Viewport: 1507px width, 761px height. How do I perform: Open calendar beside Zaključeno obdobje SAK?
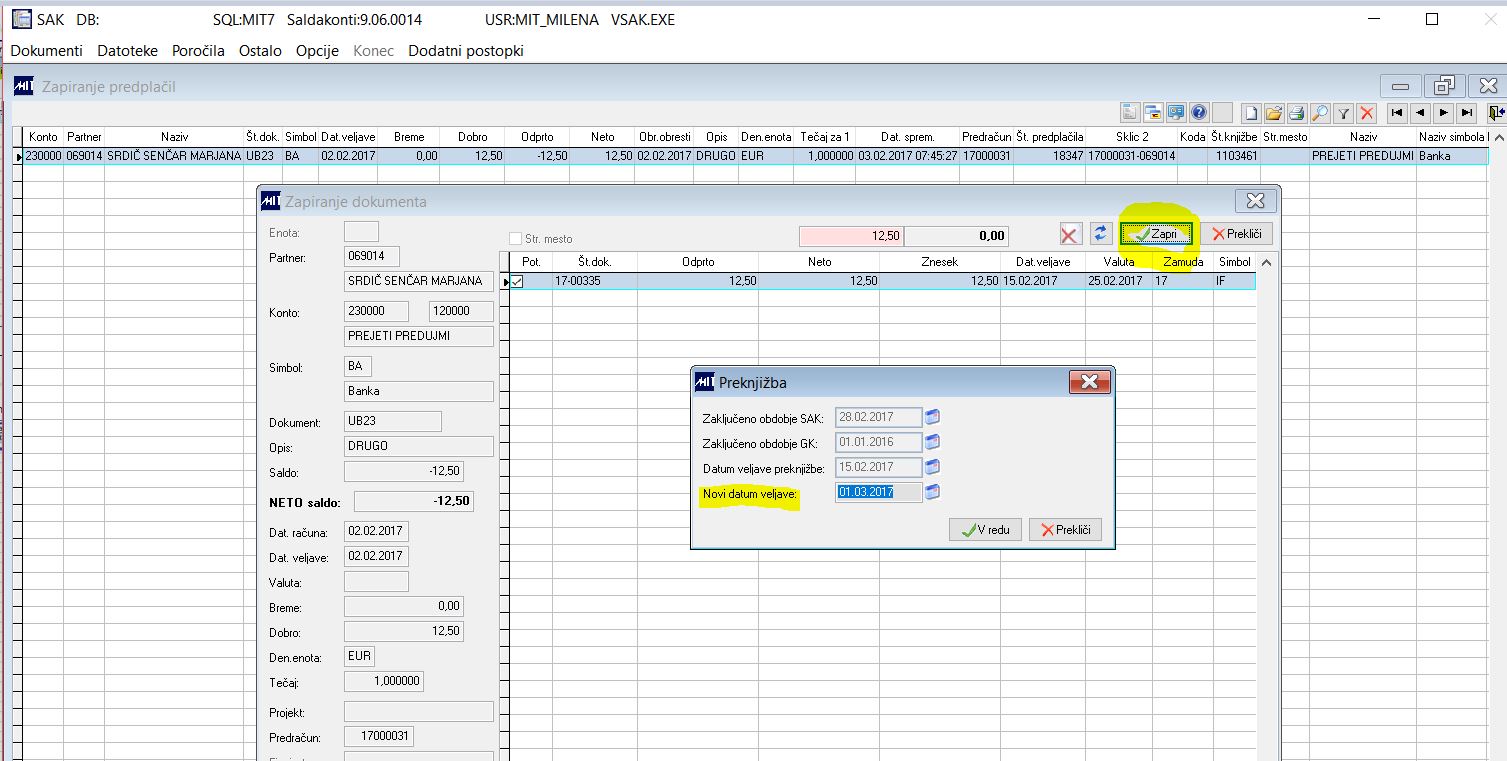[933, 417]
